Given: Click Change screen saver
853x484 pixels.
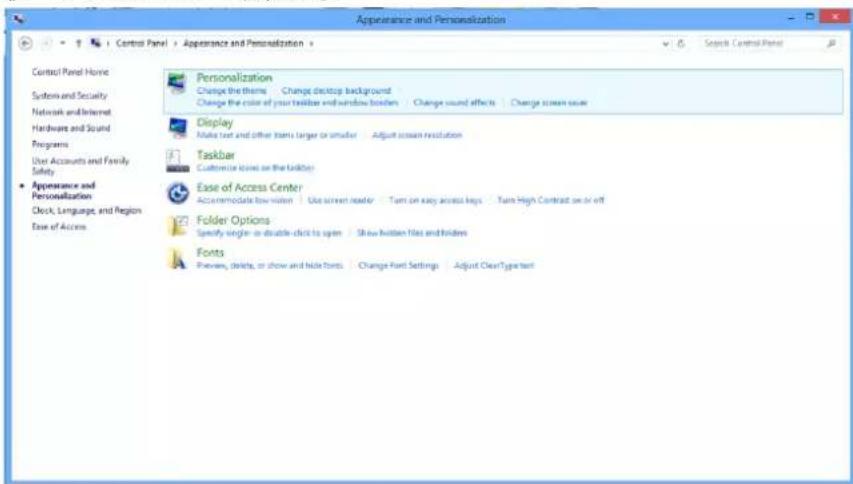Looking at the screenshot, I should 549,102.
